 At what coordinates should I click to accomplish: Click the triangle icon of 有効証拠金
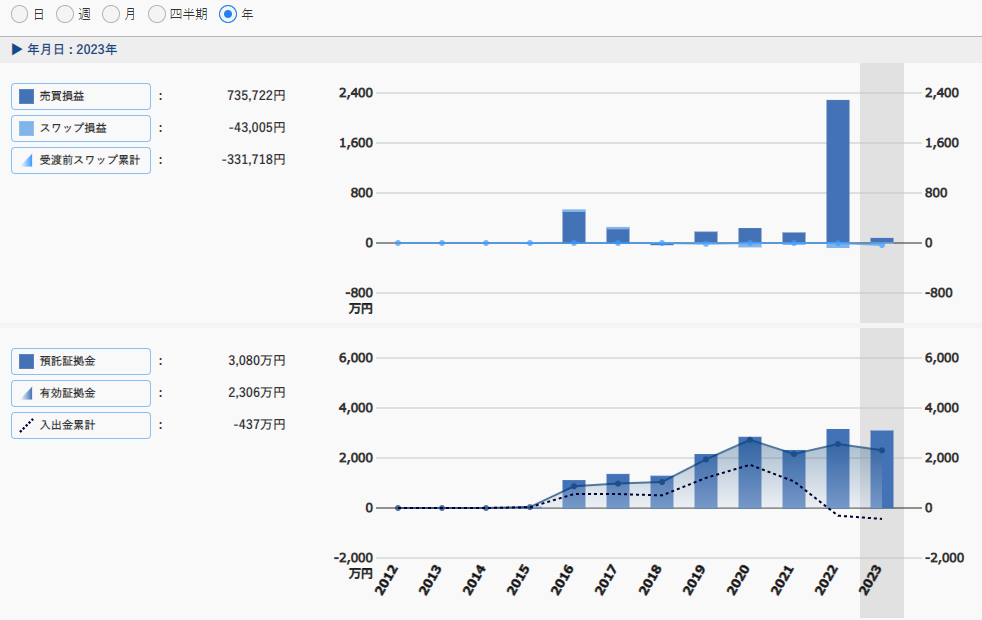coord(27,394)
